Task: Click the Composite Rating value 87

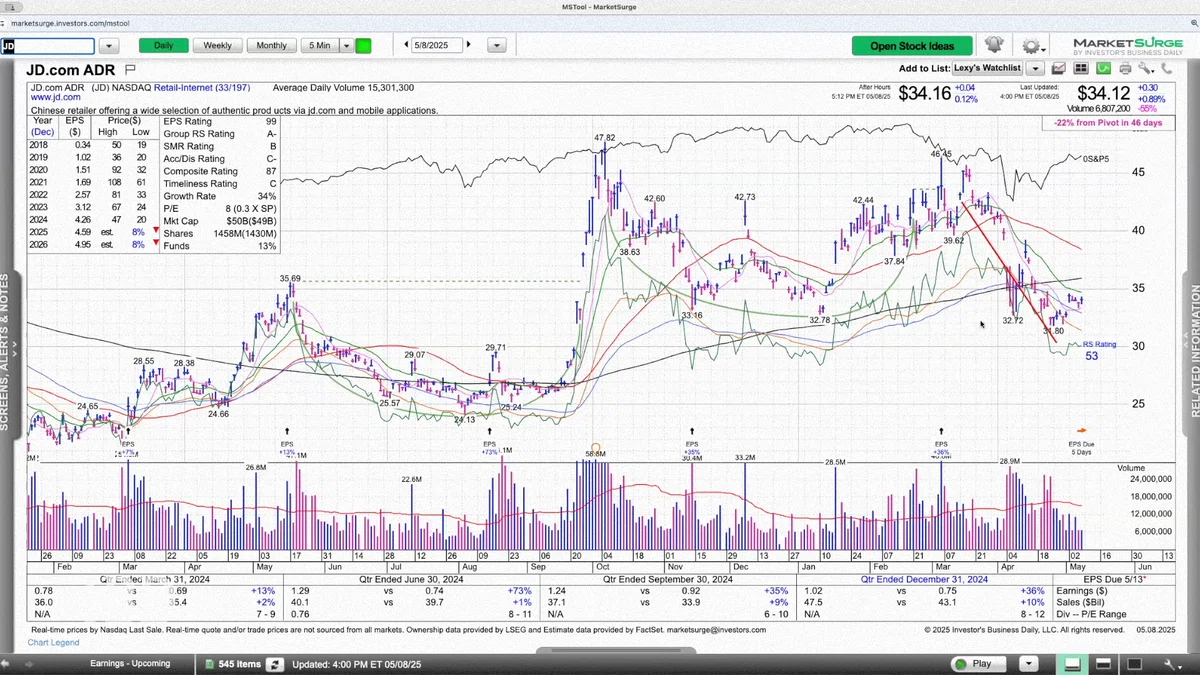Action: 270,171
